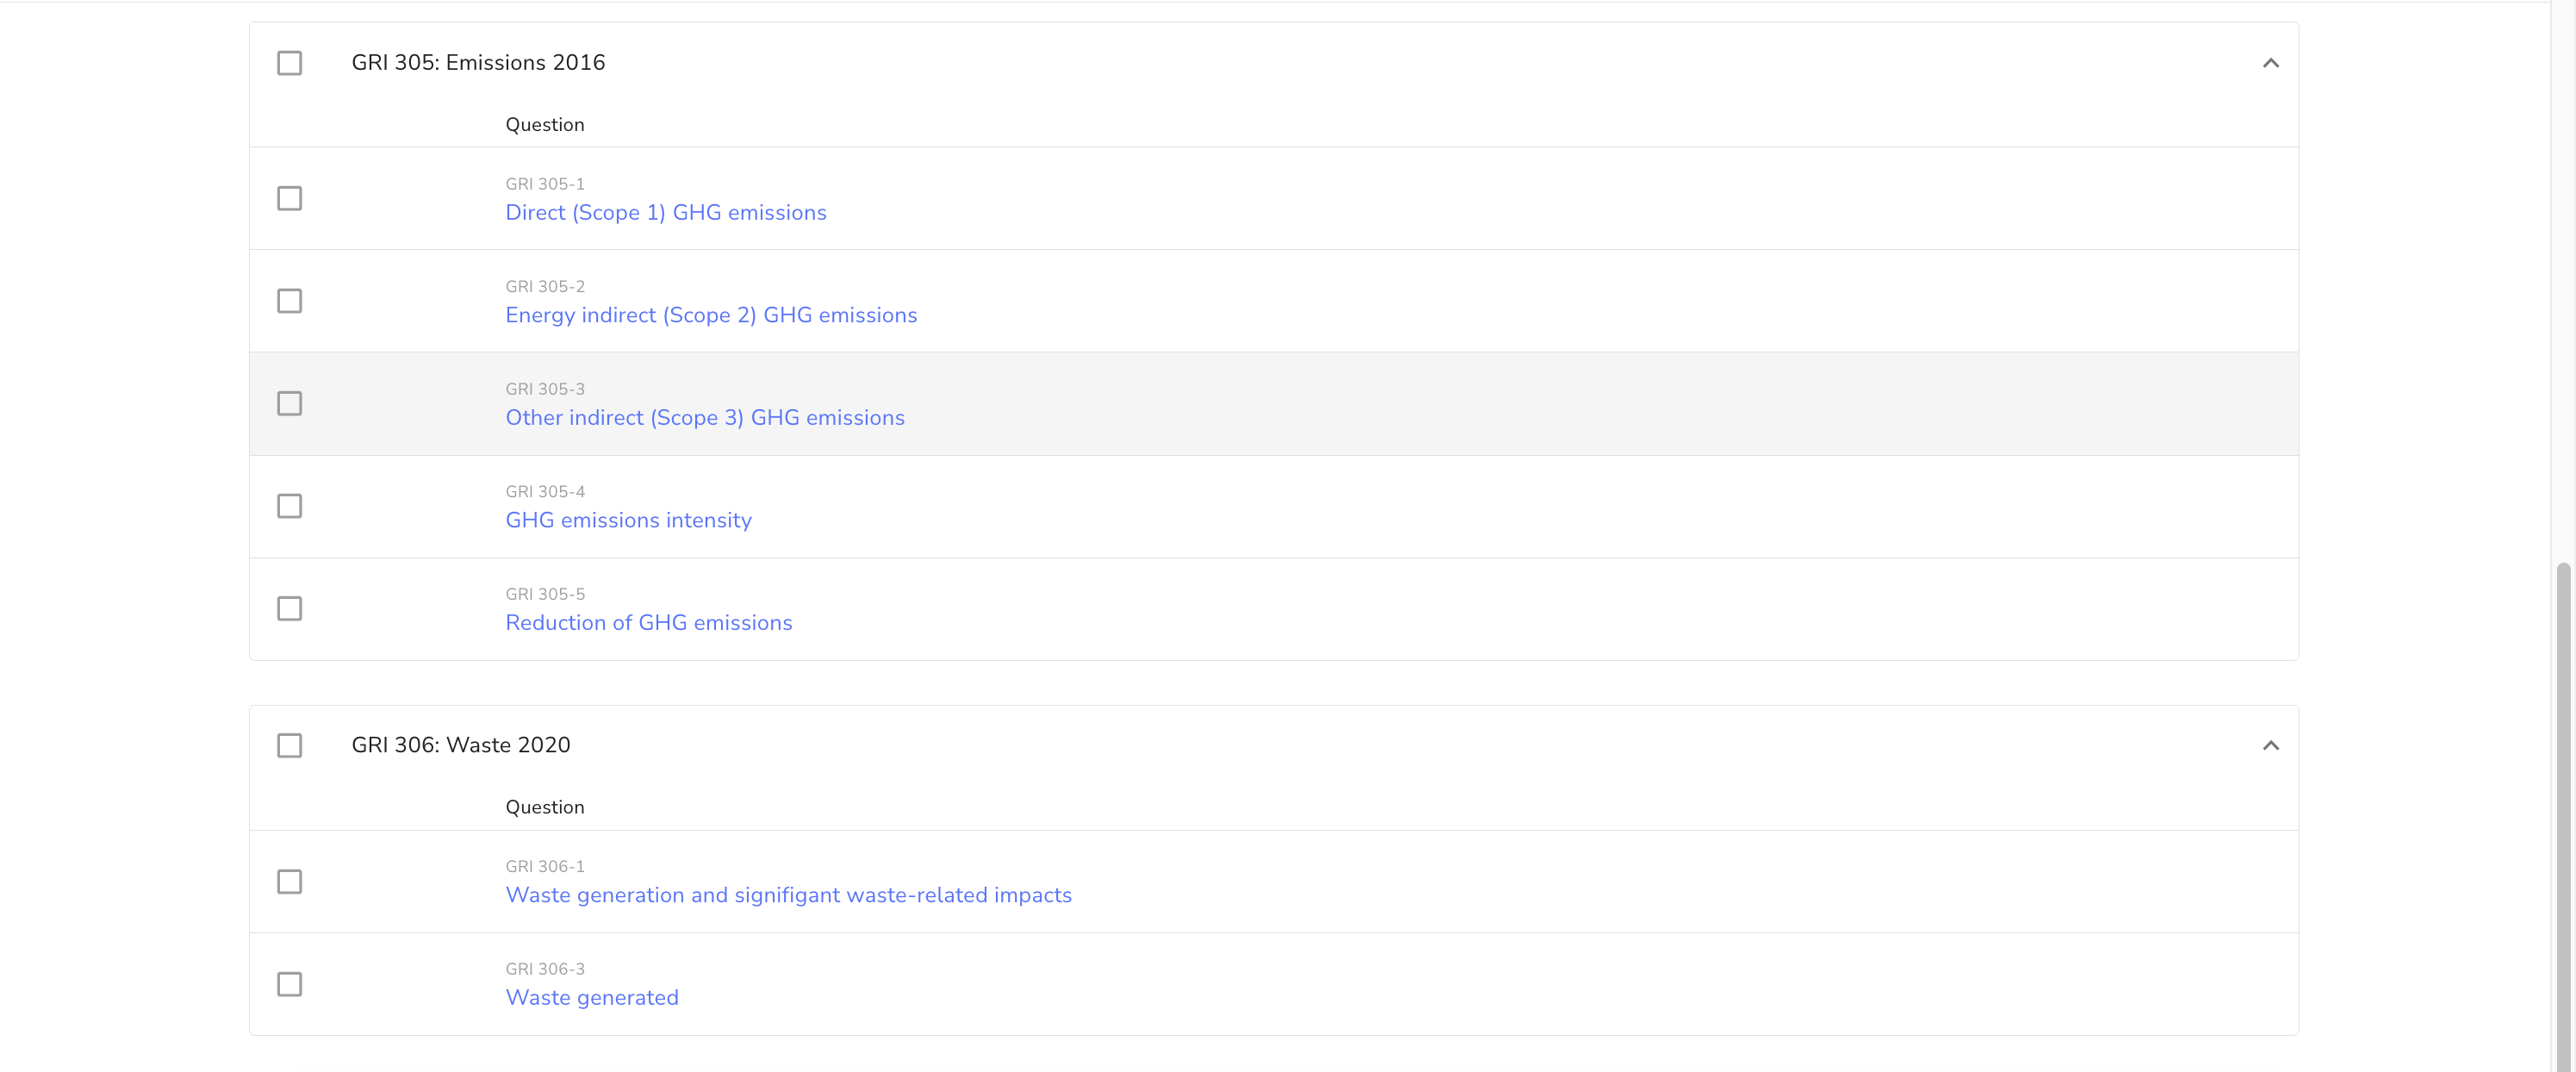Click Other indirect (Scope 3) GHG emissions
The height and width of the screenshot is (1072, 2576).
pyautogui.click(x=704, y=418)
